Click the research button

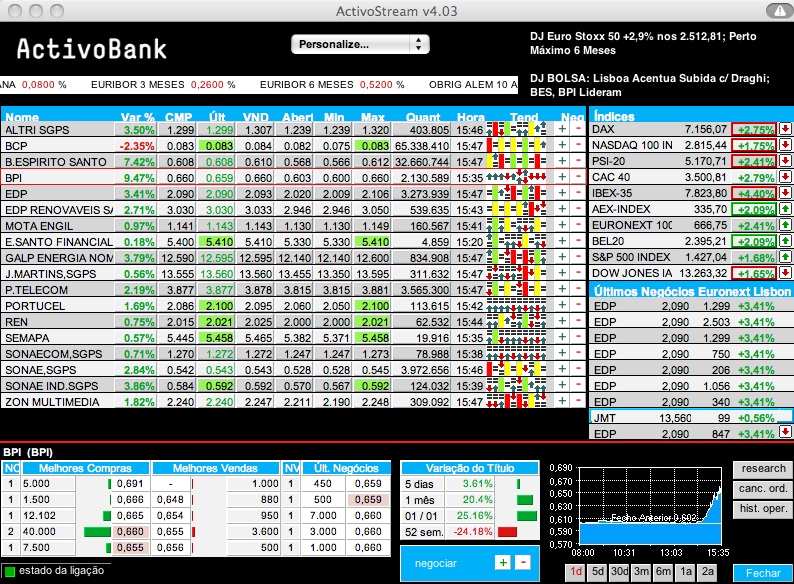763,469
